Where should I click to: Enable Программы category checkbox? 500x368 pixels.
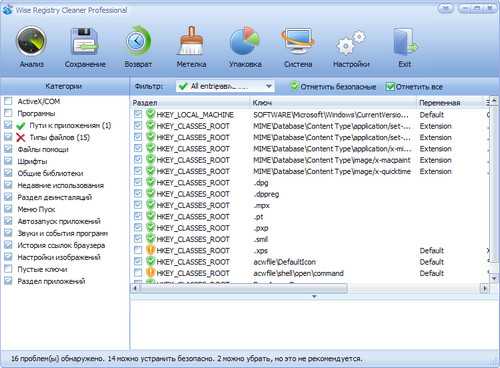pos(8,113)
